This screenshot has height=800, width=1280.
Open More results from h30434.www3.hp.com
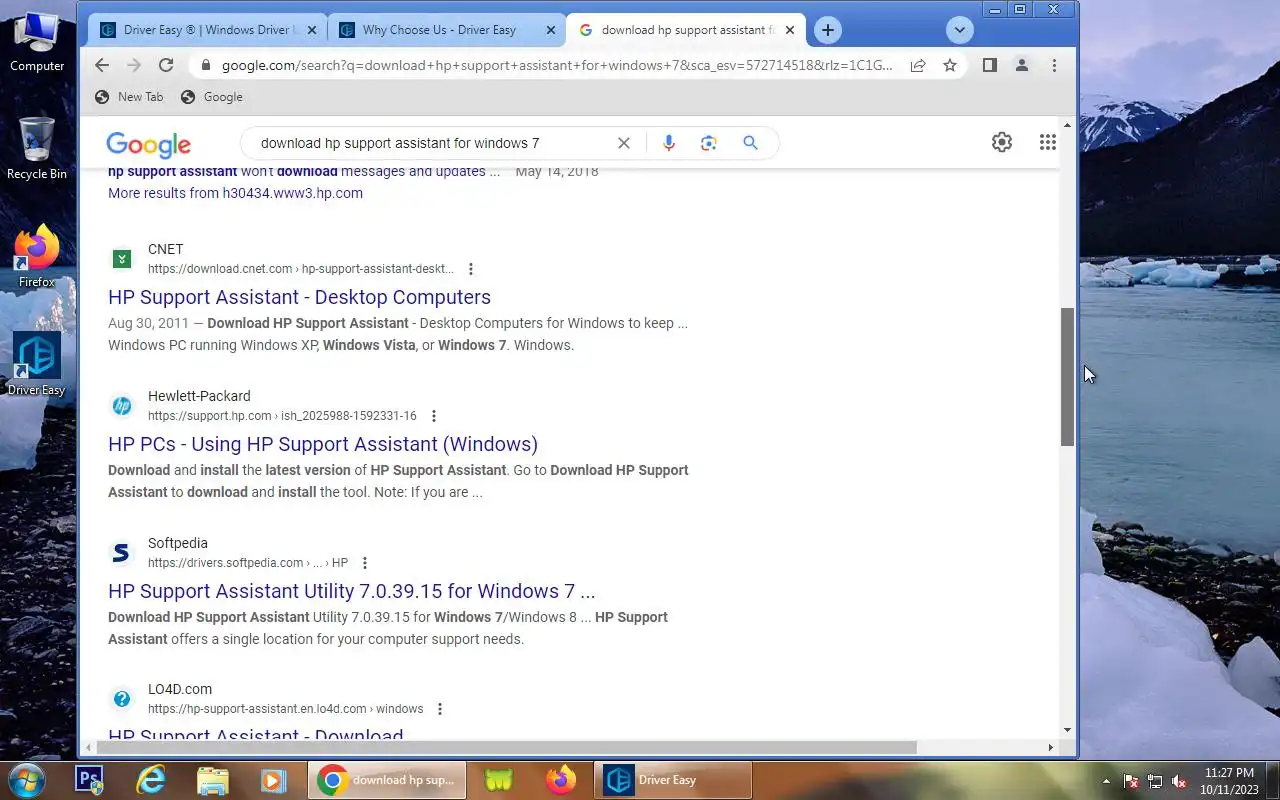pyautogui.click(x=235, y=193)
